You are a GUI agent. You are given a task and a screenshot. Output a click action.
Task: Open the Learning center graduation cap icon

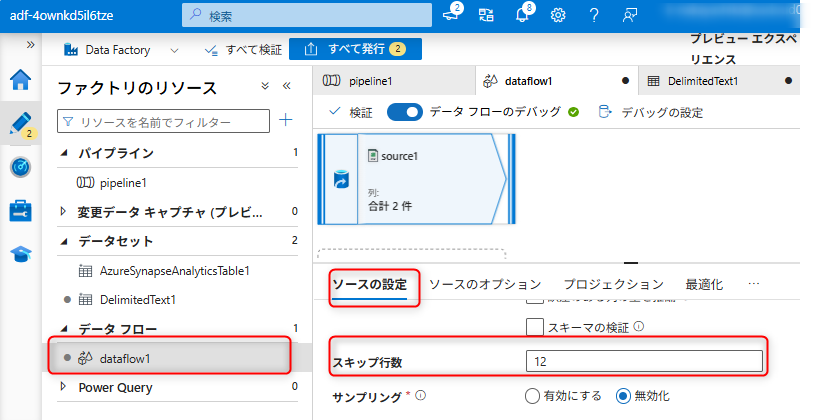tap(20, 254)
